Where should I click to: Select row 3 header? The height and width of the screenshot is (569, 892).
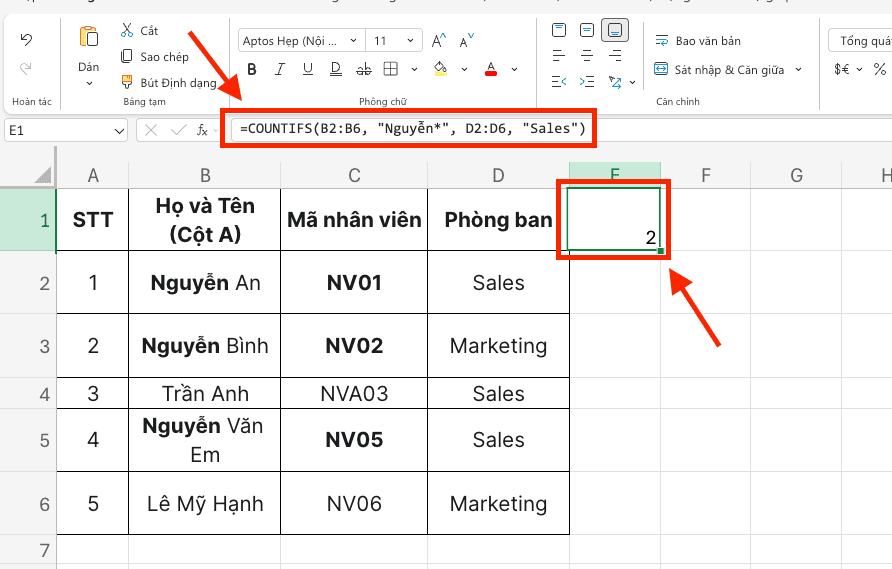pos(28,346)
